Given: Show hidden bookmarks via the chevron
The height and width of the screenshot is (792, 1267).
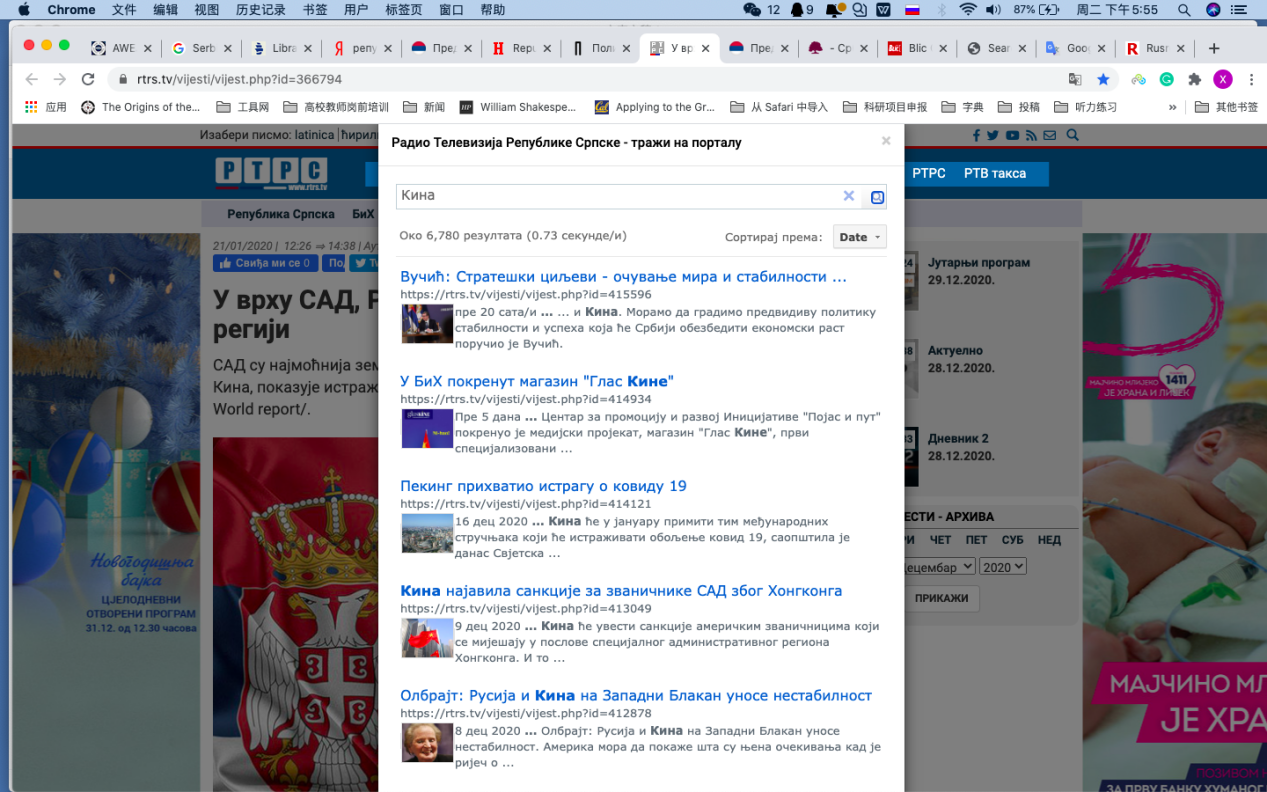Looking at the screenshot, I should tap(1173, 107).
